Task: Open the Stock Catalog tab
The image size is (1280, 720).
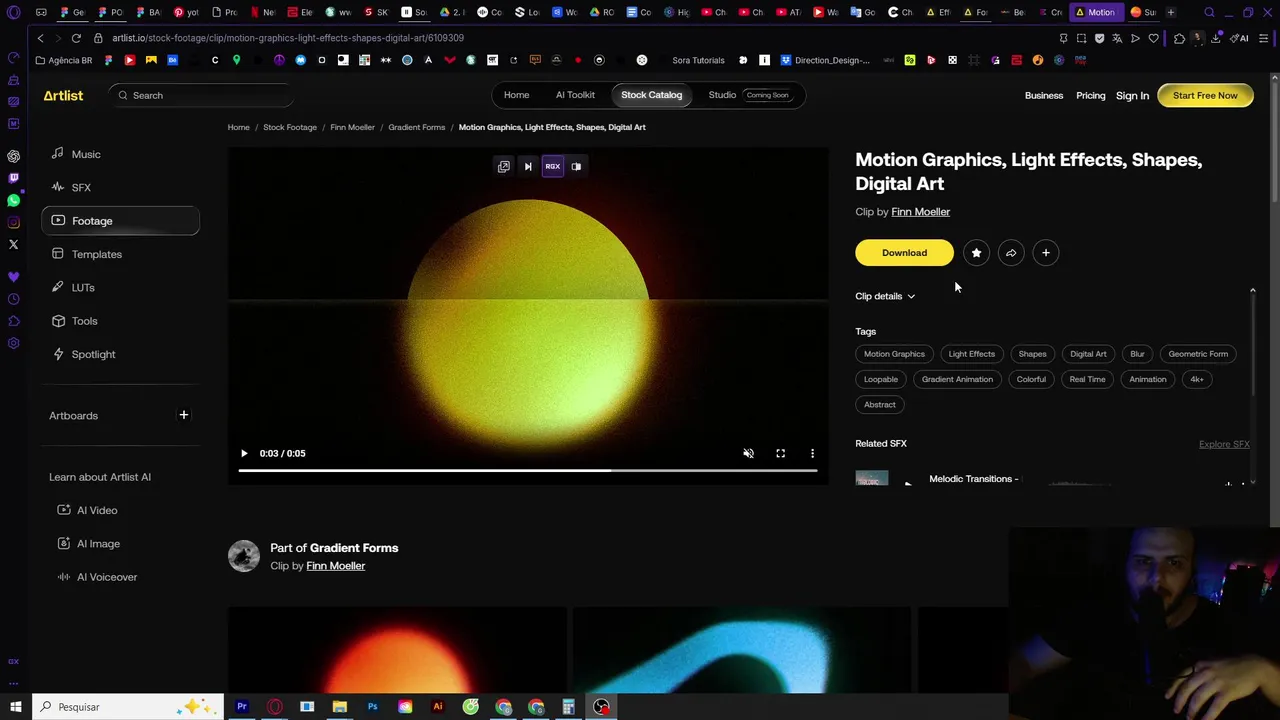Action: [x=651, y=95]
